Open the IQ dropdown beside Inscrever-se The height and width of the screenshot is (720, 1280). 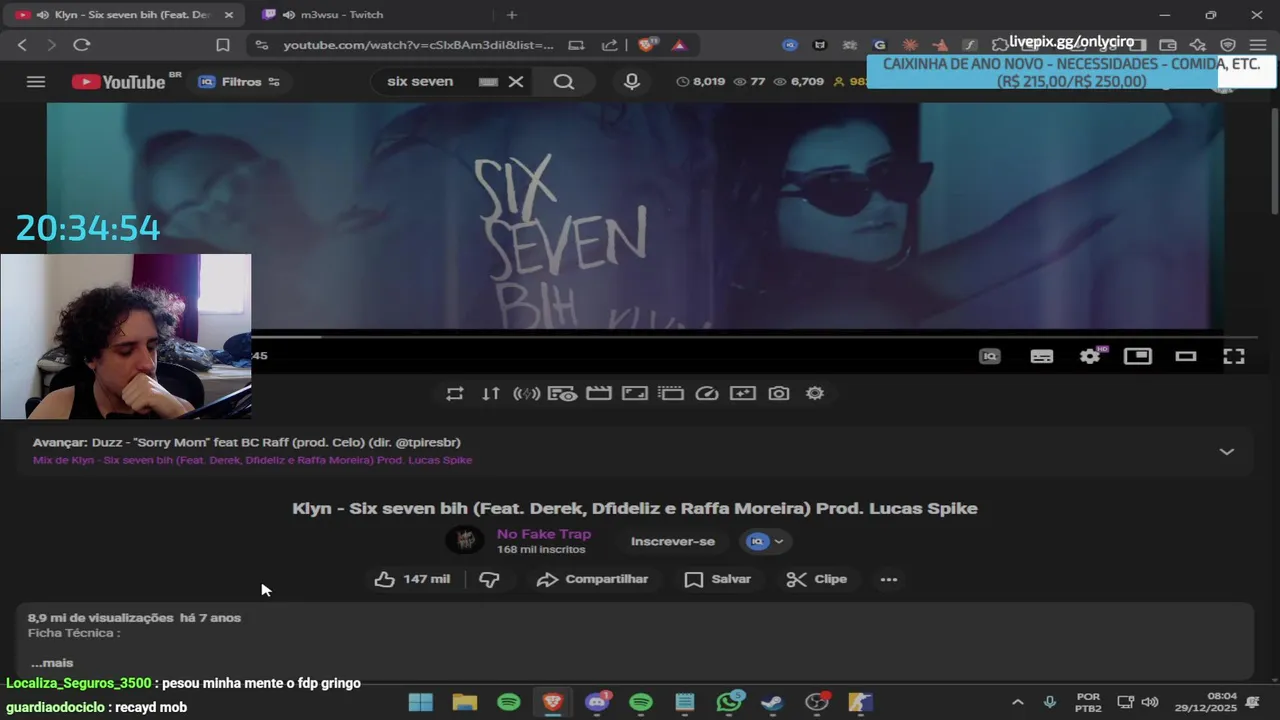[x=766, y=541]
